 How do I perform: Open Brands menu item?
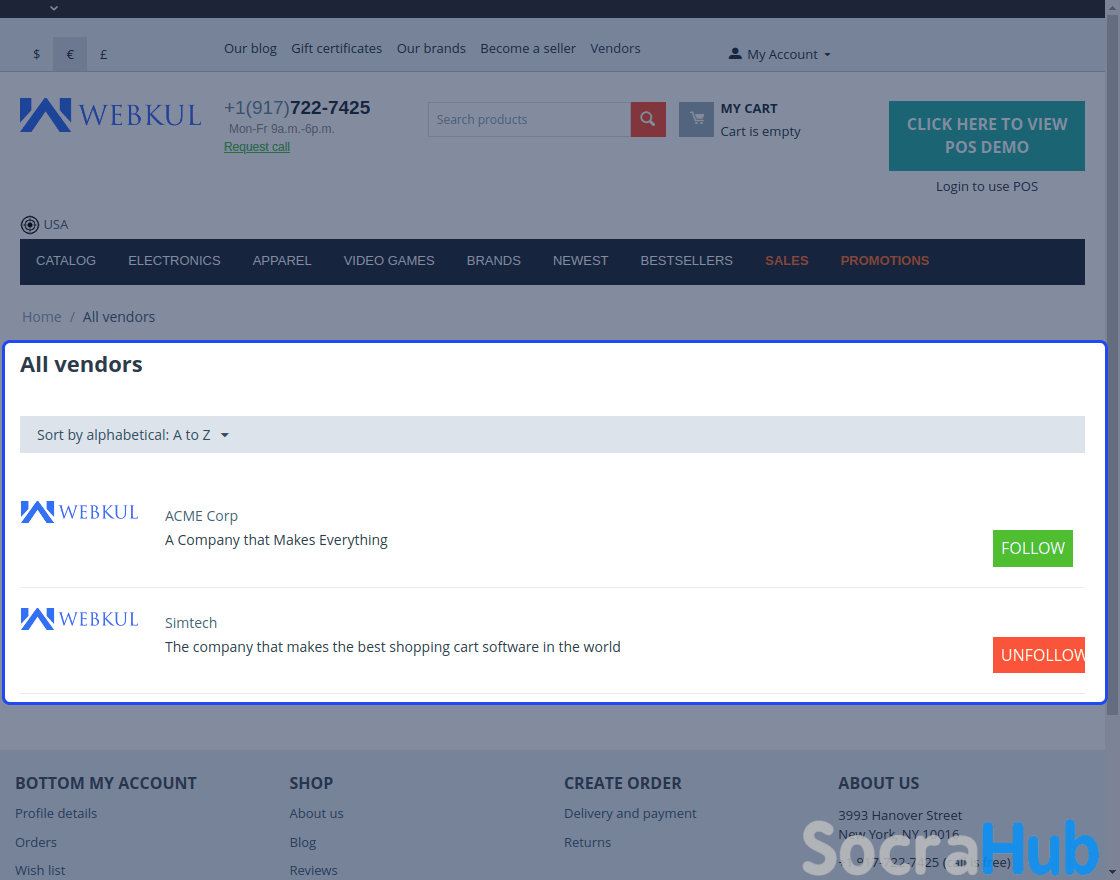pos(494,261)
